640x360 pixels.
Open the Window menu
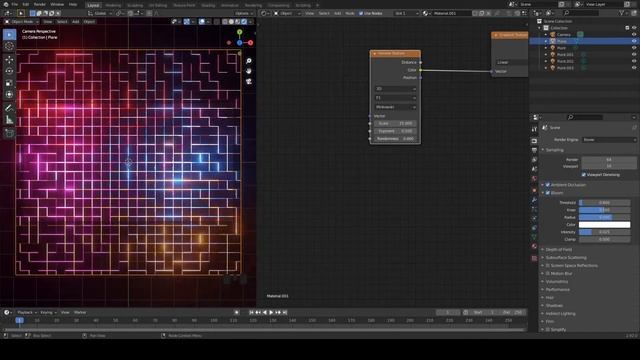pyautogui.click(x=57, y=4)
